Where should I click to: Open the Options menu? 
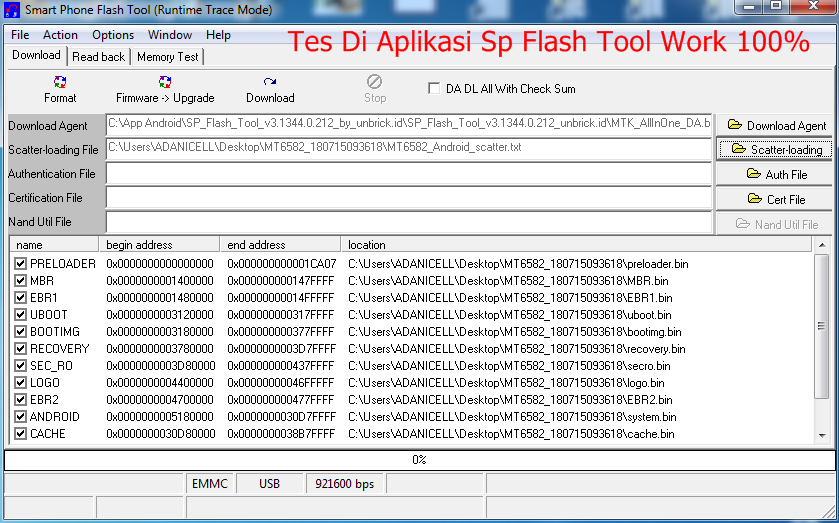click(113, 35)
